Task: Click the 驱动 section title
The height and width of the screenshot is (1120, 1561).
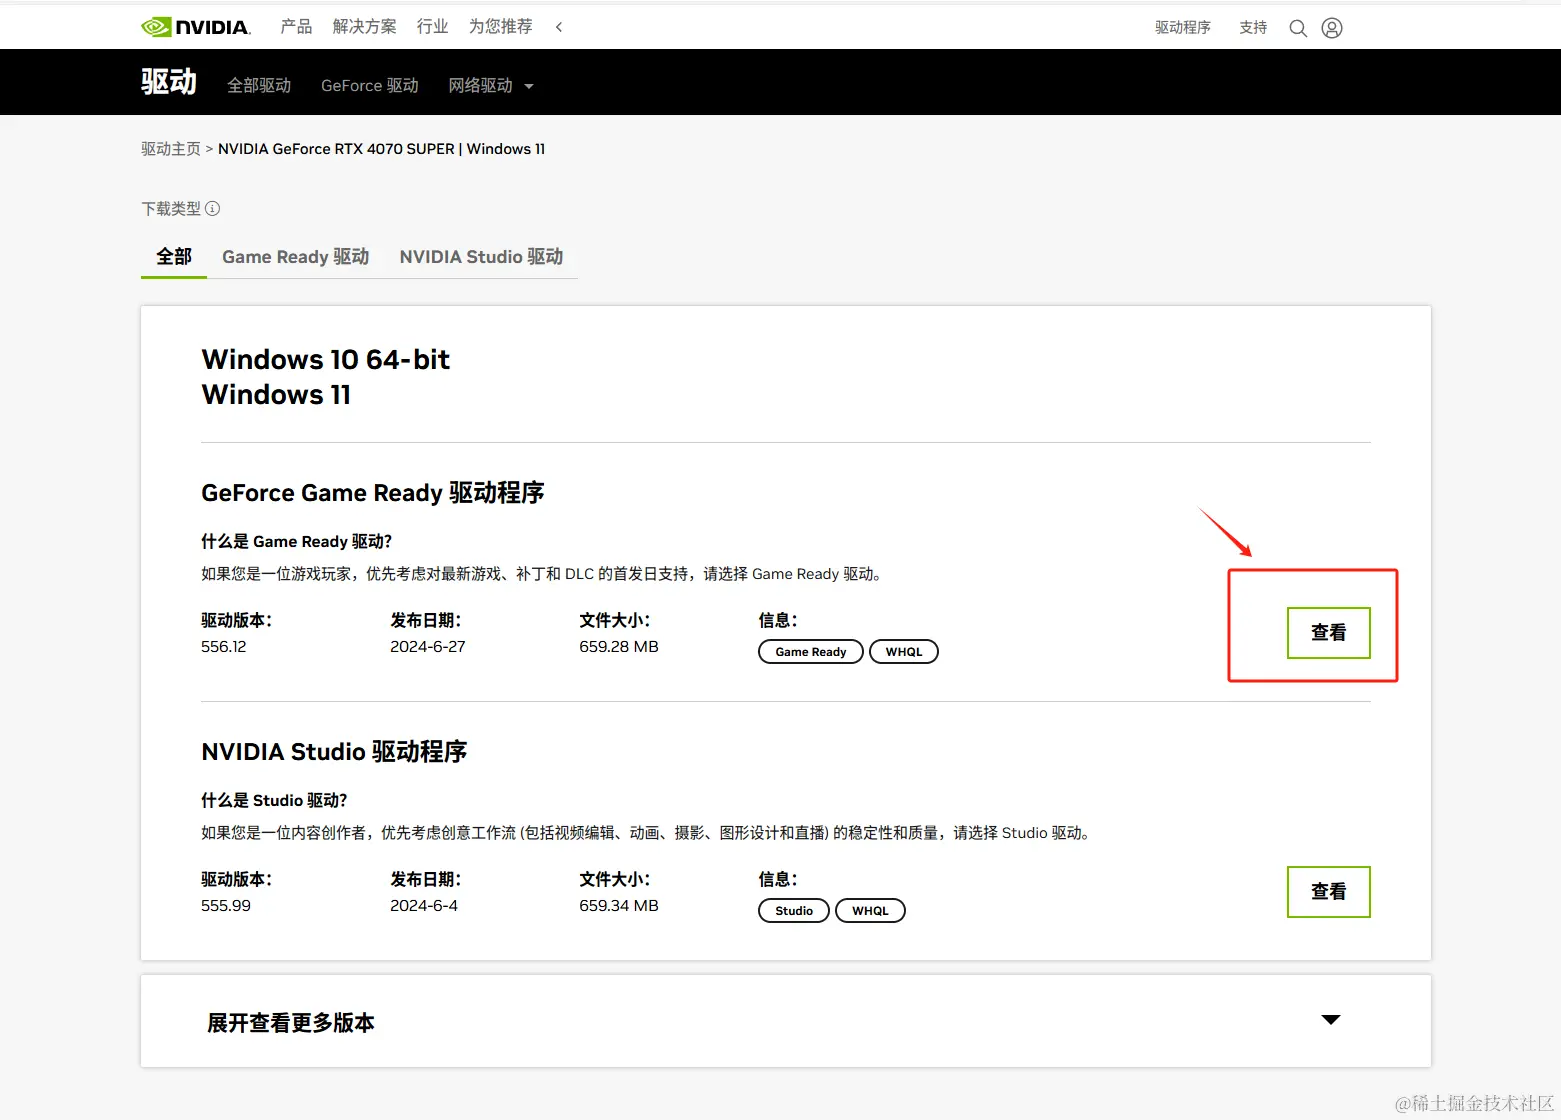Action: tap(169, 82)
